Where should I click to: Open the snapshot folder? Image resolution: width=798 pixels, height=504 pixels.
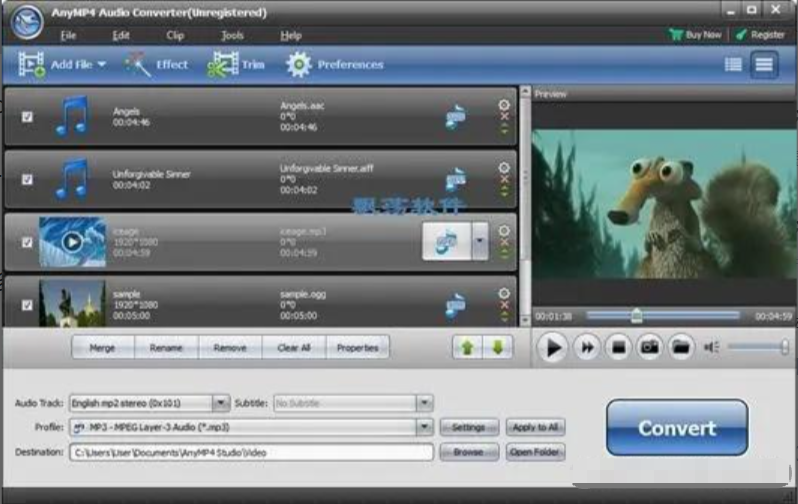(x=681, y=348)
